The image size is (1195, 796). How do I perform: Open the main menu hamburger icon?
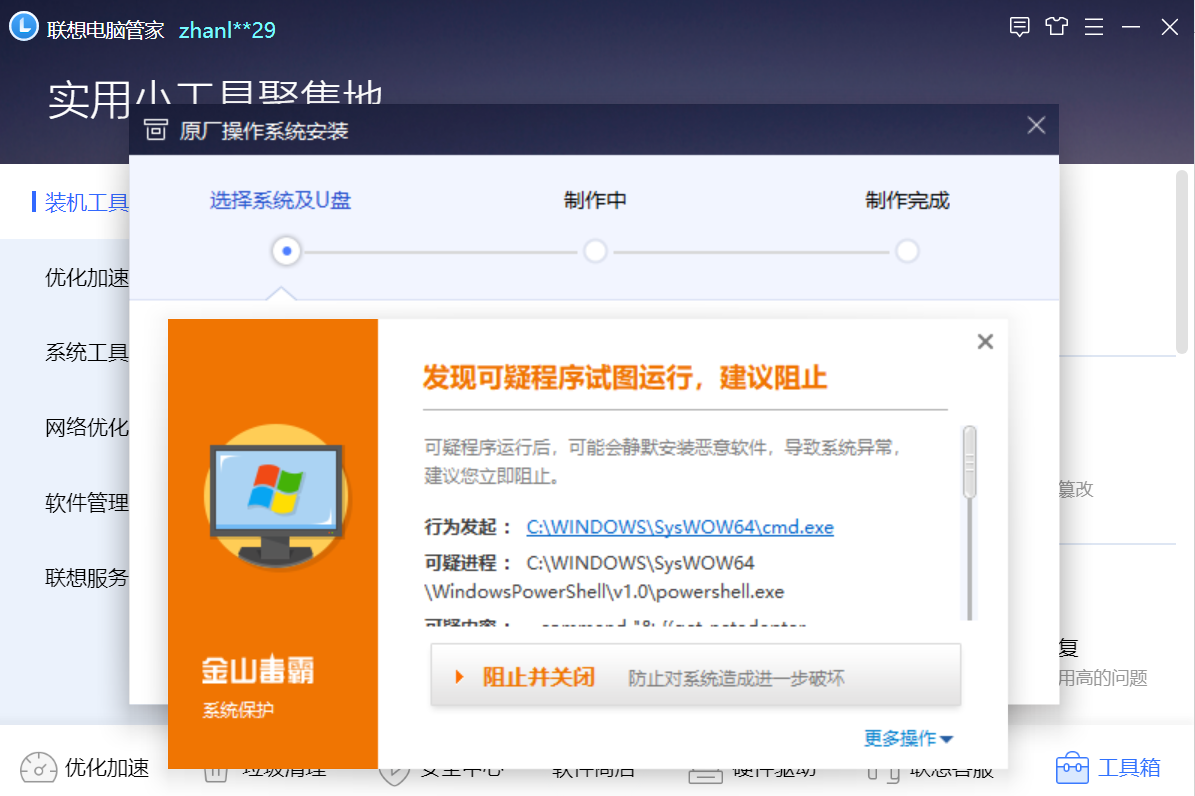[1094, 27]
